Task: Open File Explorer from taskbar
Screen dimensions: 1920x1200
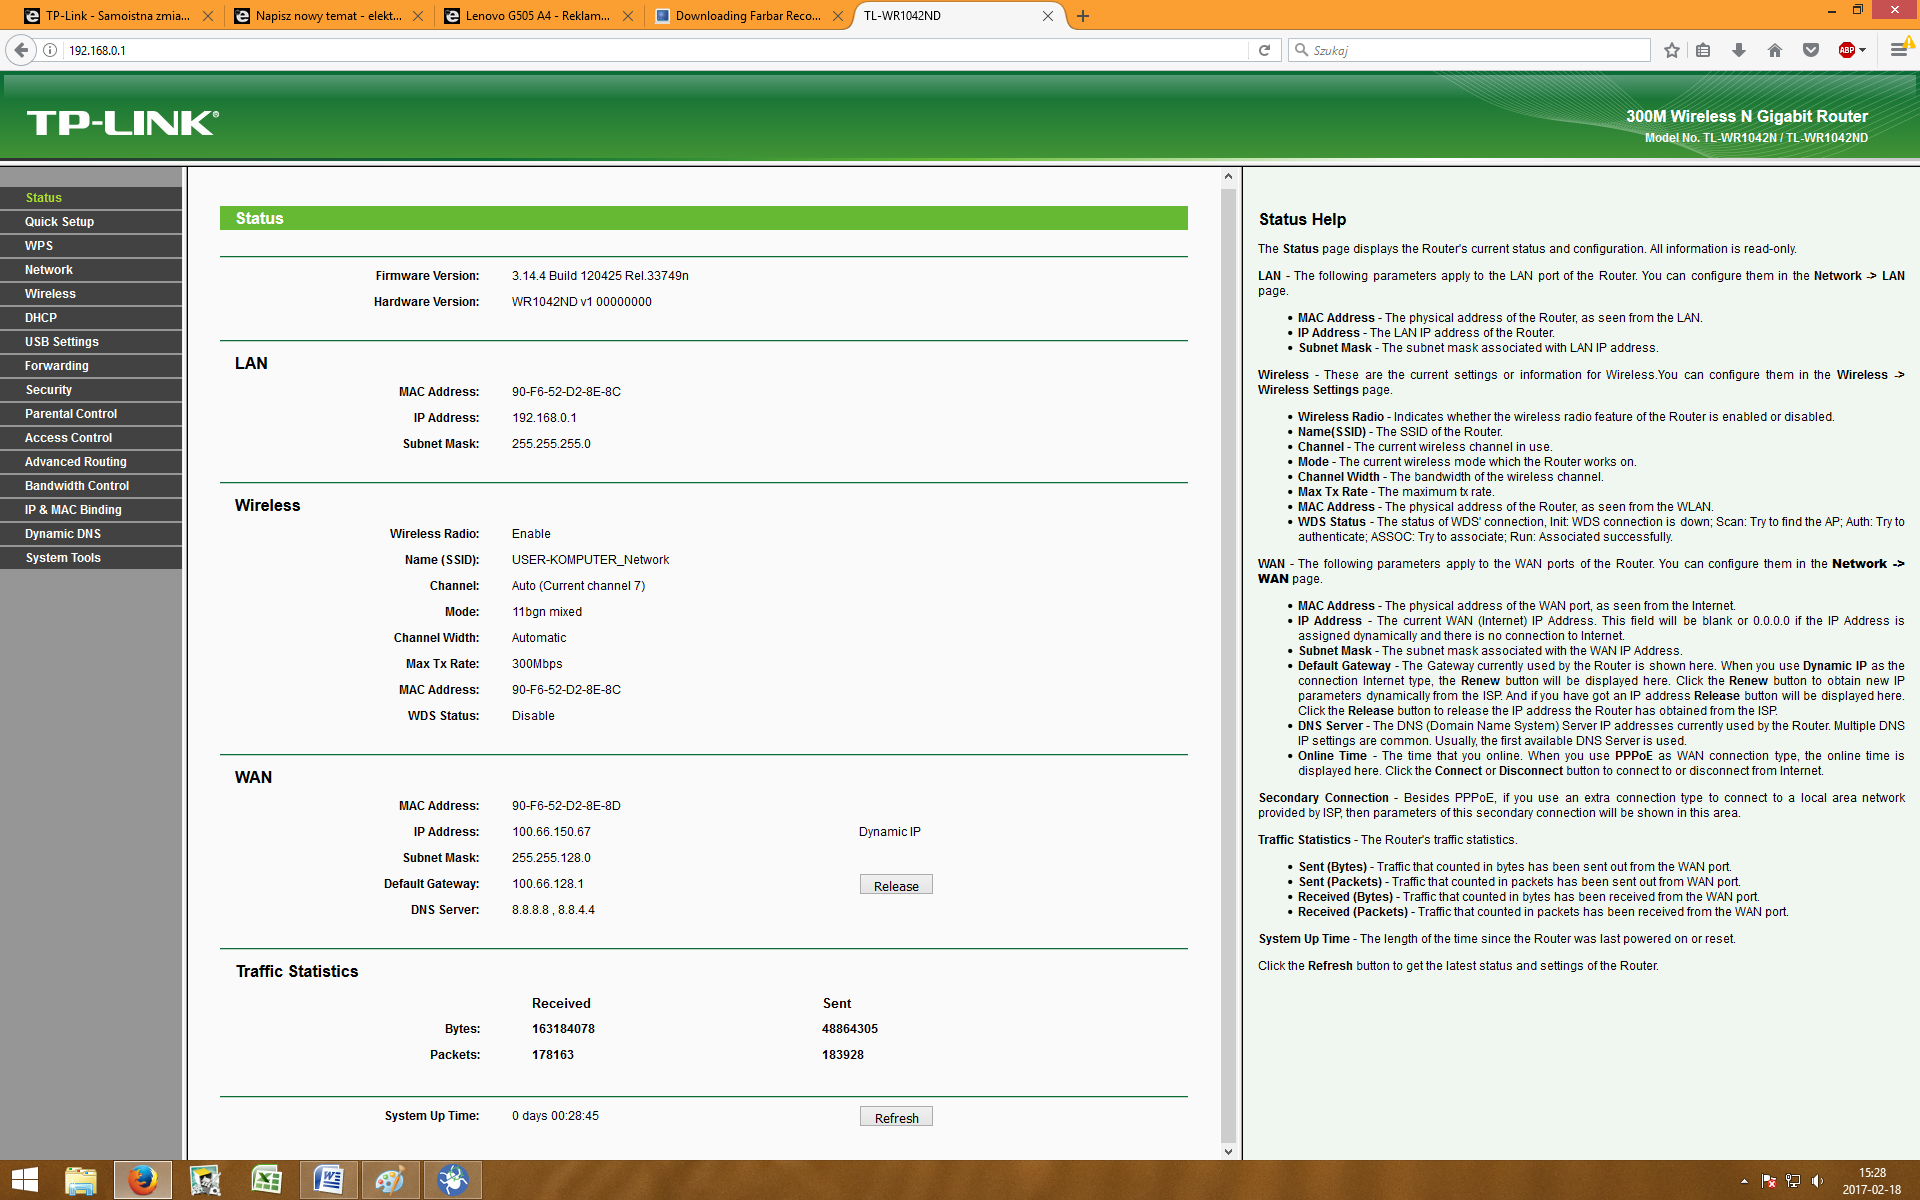Action: 81,1180
